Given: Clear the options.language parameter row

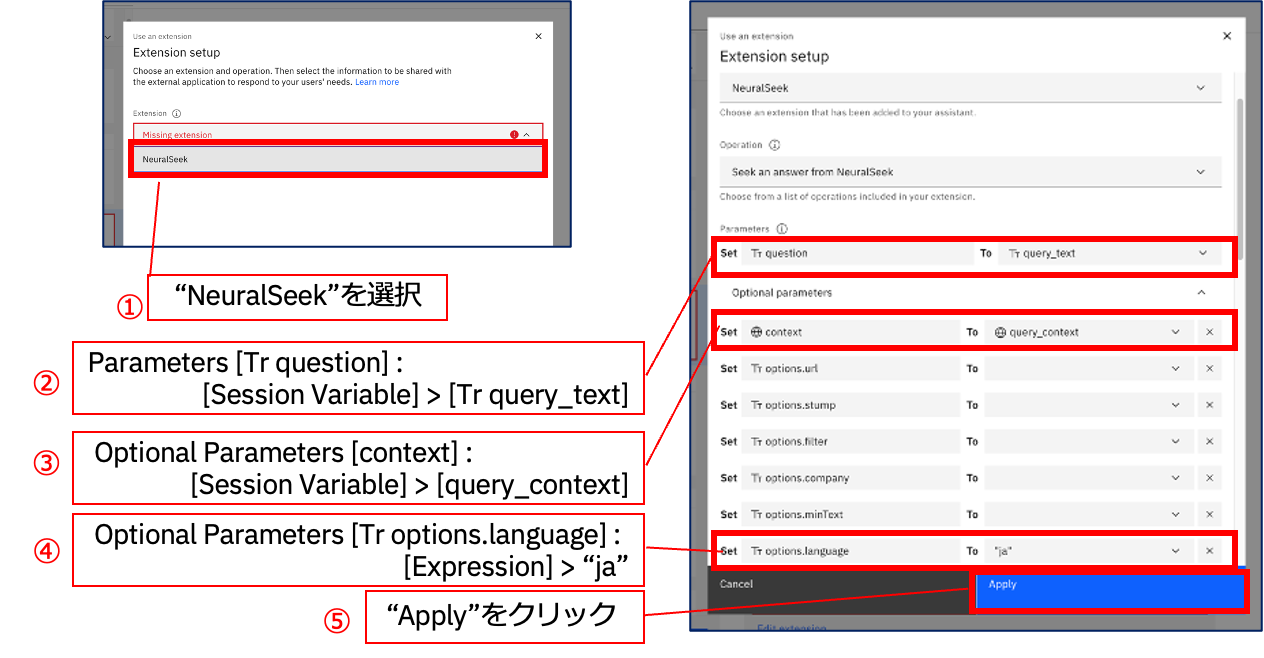Looking at the screenshot, I should click(x=1209, y=551).
